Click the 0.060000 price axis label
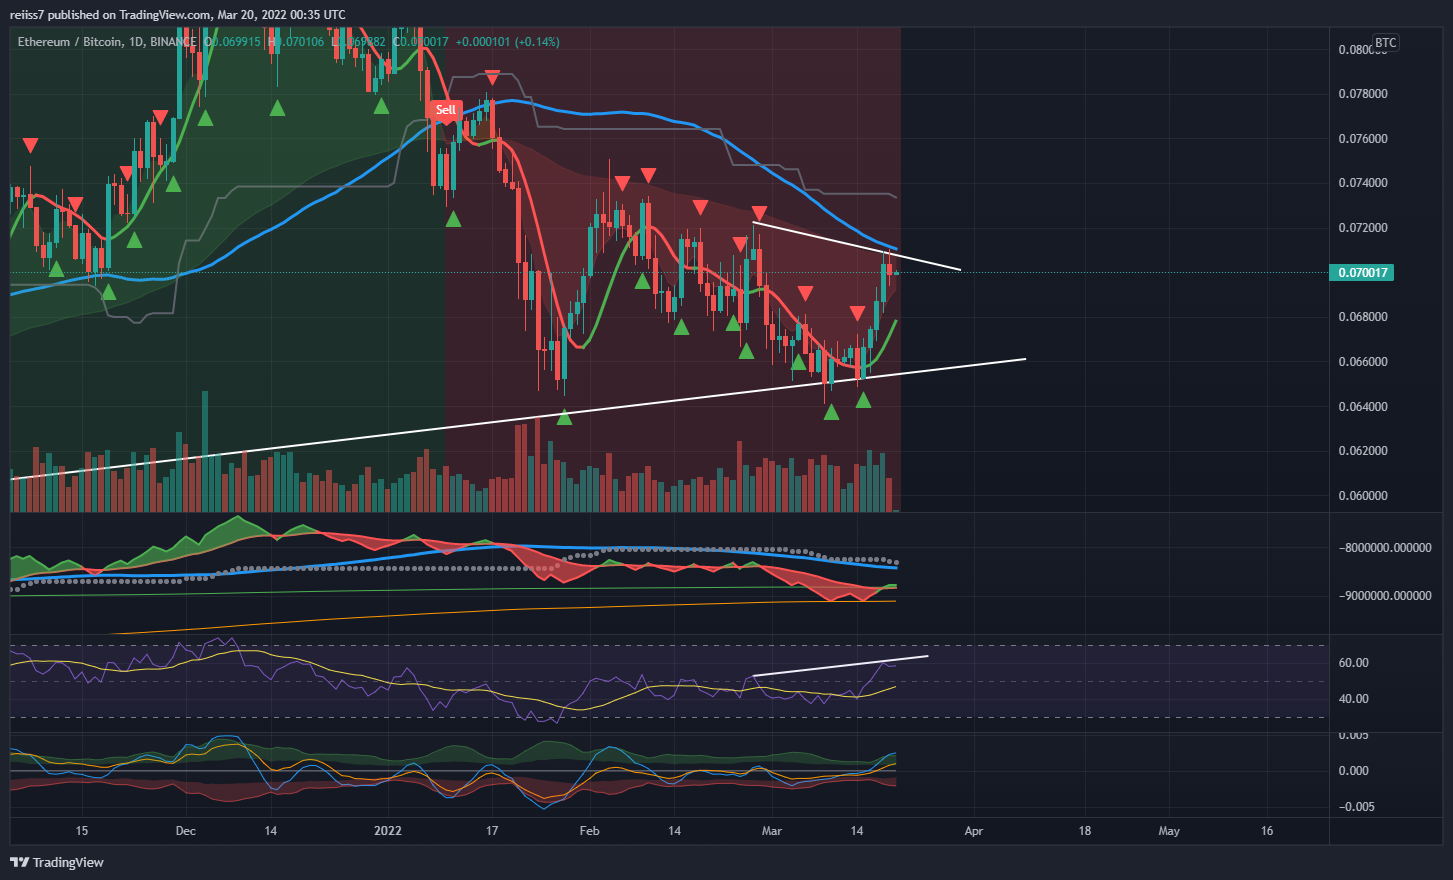Viewport: 1453px width, 880px height. (x=1363, y=495)
